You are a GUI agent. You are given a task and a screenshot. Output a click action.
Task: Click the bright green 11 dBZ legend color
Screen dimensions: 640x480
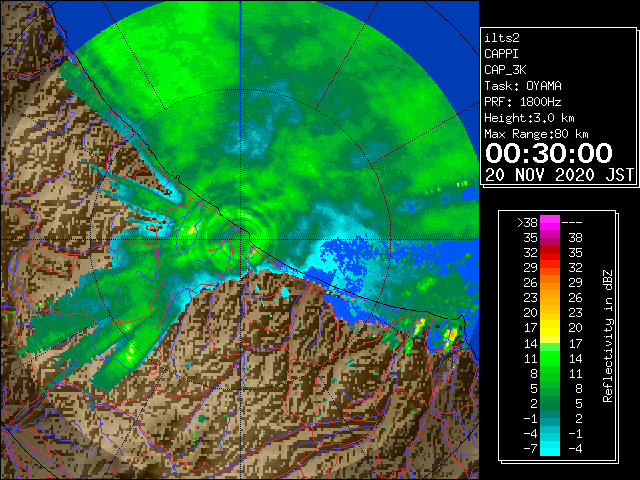(550, 358)
